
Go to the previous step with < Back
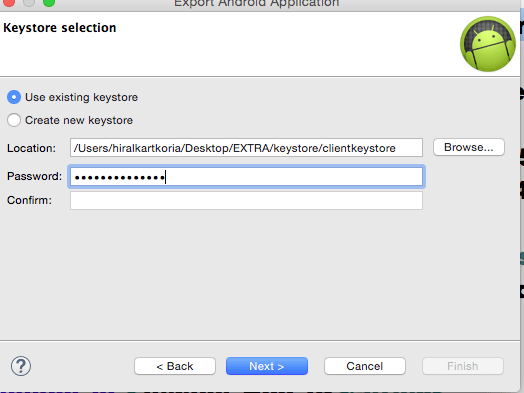pyautogui.click(x=175, y=366)
